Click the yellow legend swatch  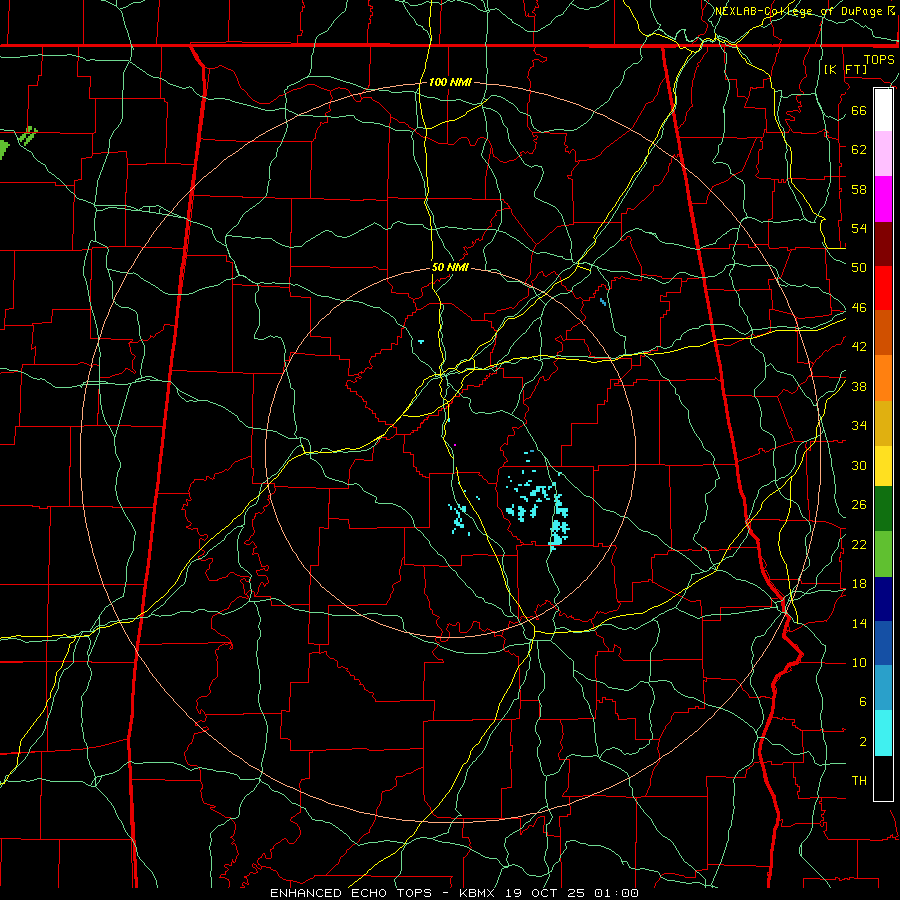pos(883,466)
